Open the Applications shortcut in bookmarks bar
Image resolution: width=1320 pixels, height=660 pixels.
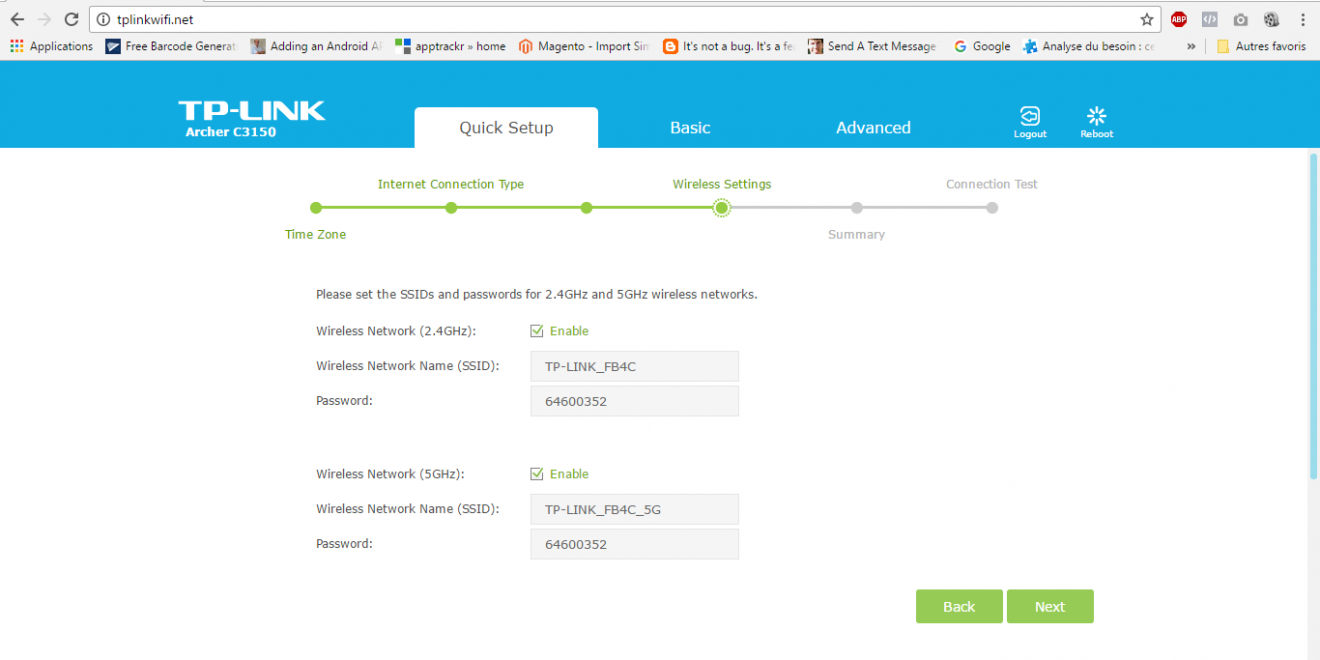51,46
